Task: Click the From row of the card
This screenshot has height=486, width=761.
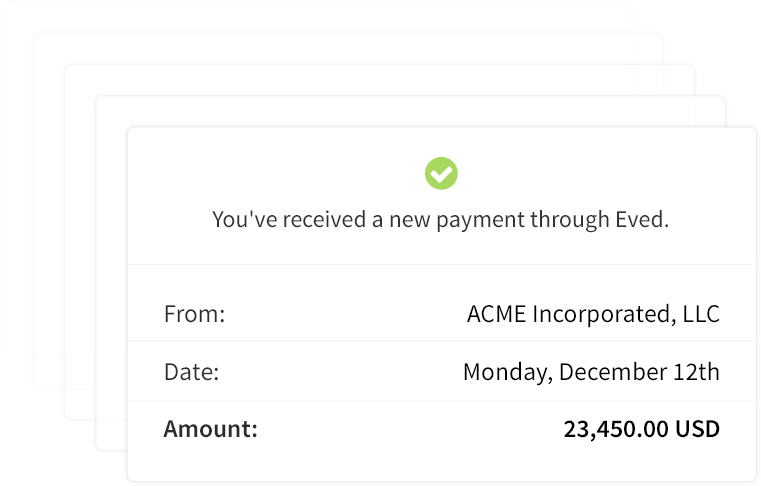Action: click(442, 314)
